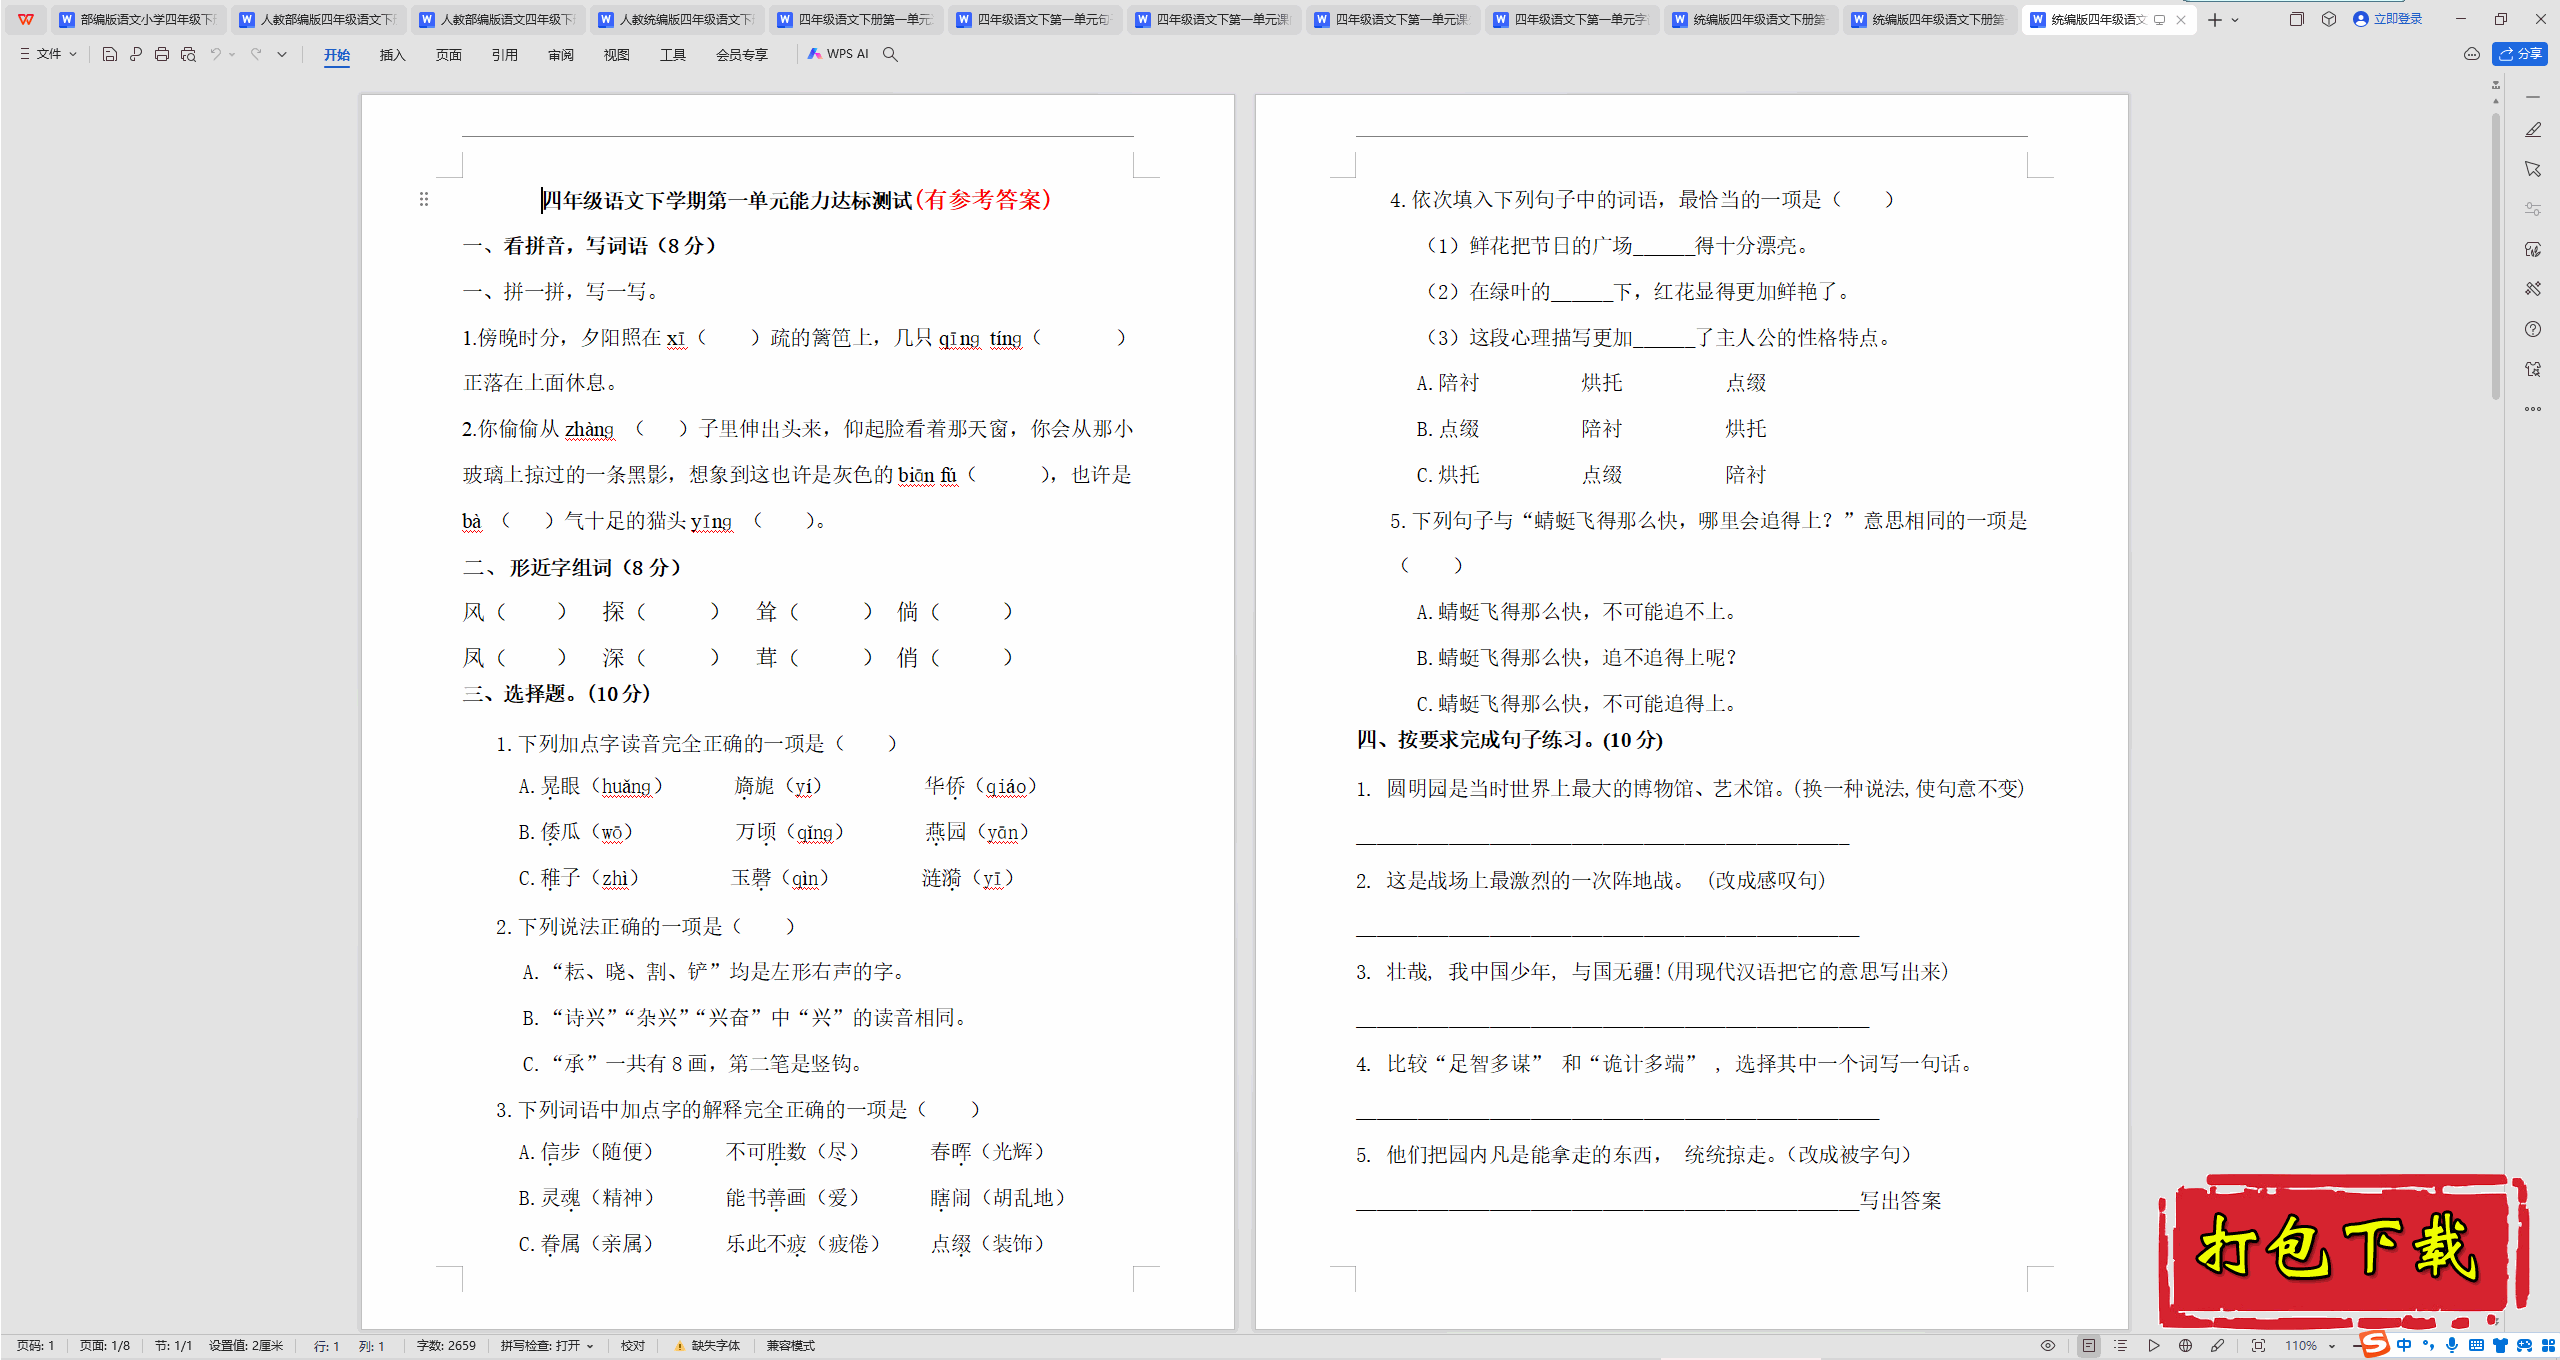Click the reading mode play icon in status bar

[x=2153, y=1346]
